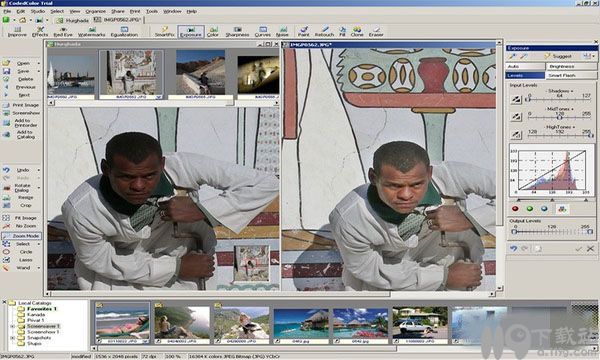Click the Shadows eyedropper picker button
The width and height of the screenshot is (600, 360).
pyautogui.click(x=516, y=99)
